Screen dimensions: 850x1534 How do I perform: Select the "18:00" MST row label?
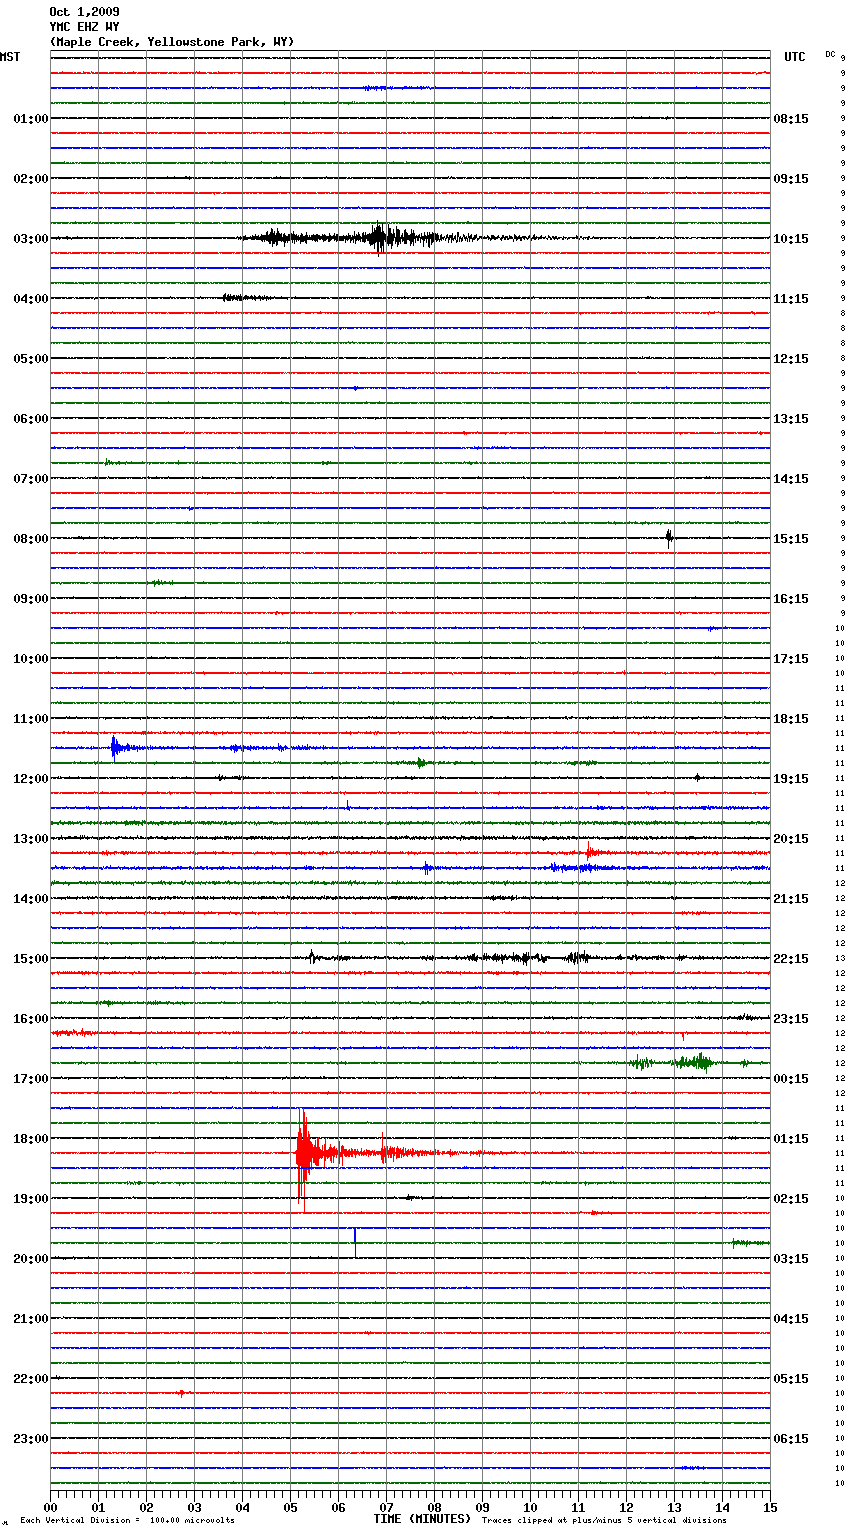tap(30, 1139)
